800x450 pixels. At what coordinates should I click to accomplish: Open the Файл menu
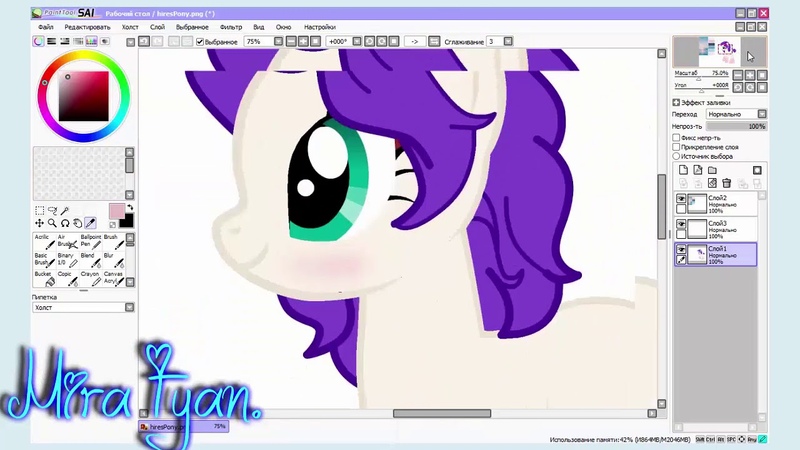point(45,27)
